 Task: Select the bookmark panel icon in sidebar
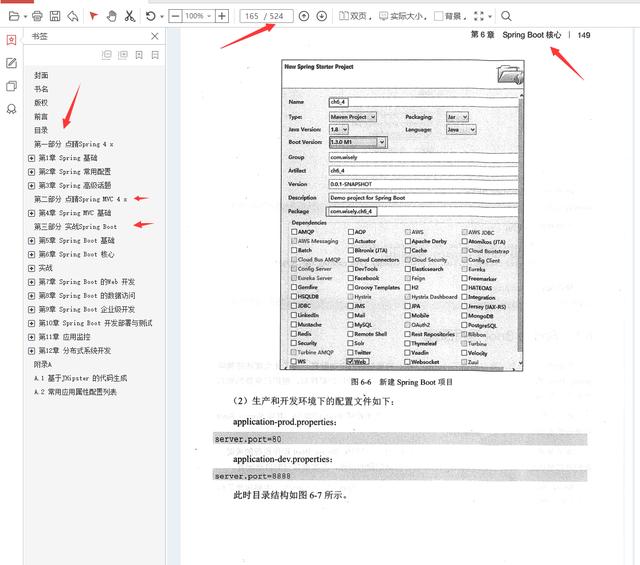(11, 40)
